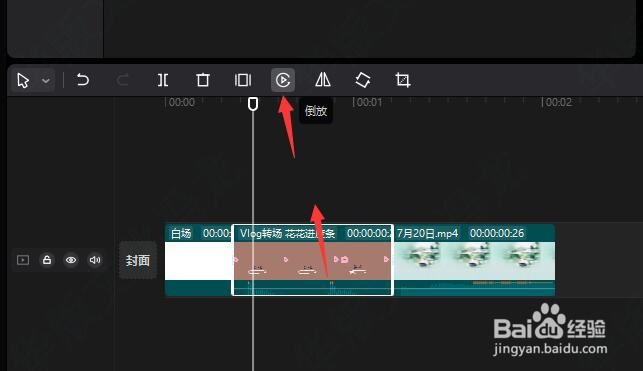Hide the track with the eye icon
This screenshot has width=643, height=371.
(x=71, y=260)
